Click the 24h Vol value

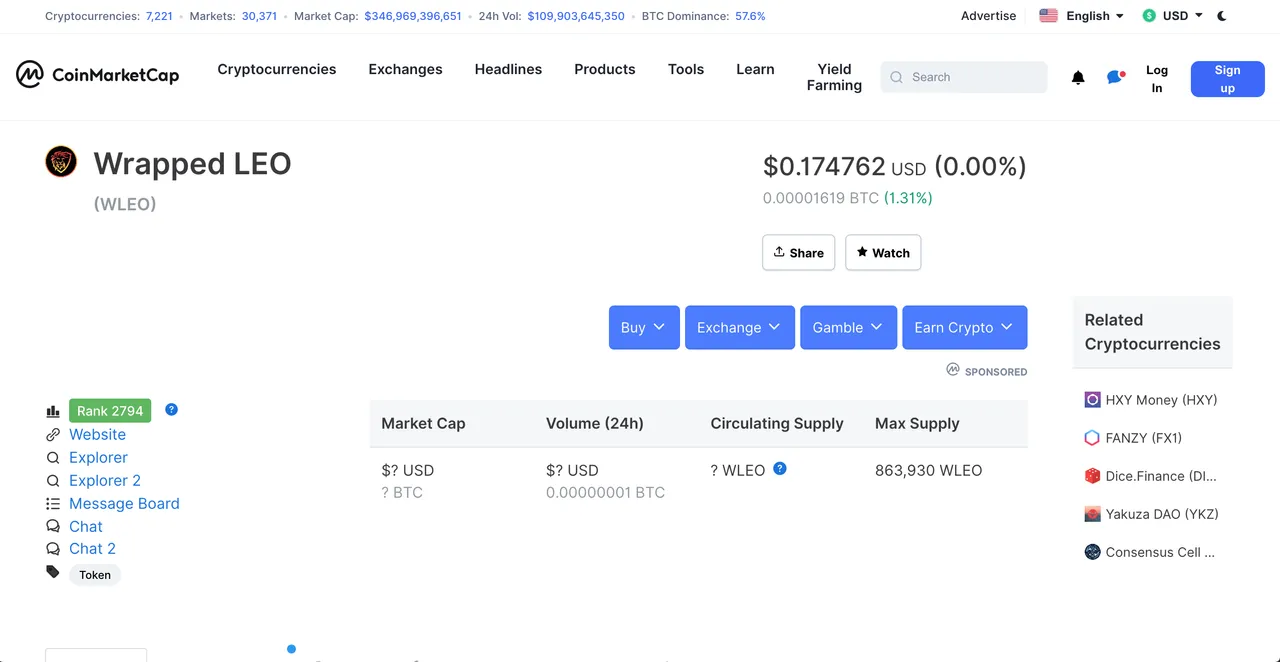[576, 16]
